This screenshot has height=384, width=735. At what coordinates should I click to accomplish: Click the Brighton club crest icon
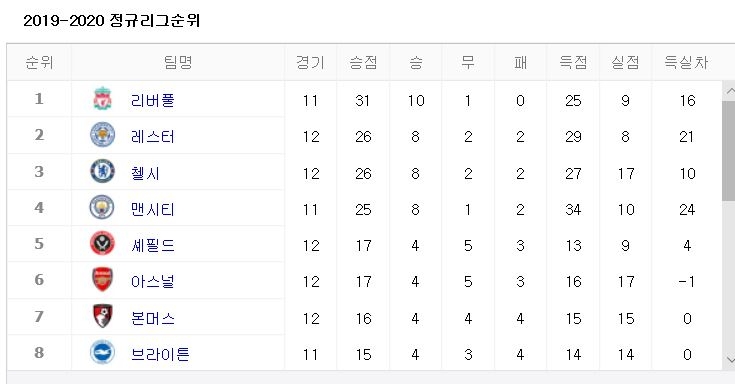[102, 352]
